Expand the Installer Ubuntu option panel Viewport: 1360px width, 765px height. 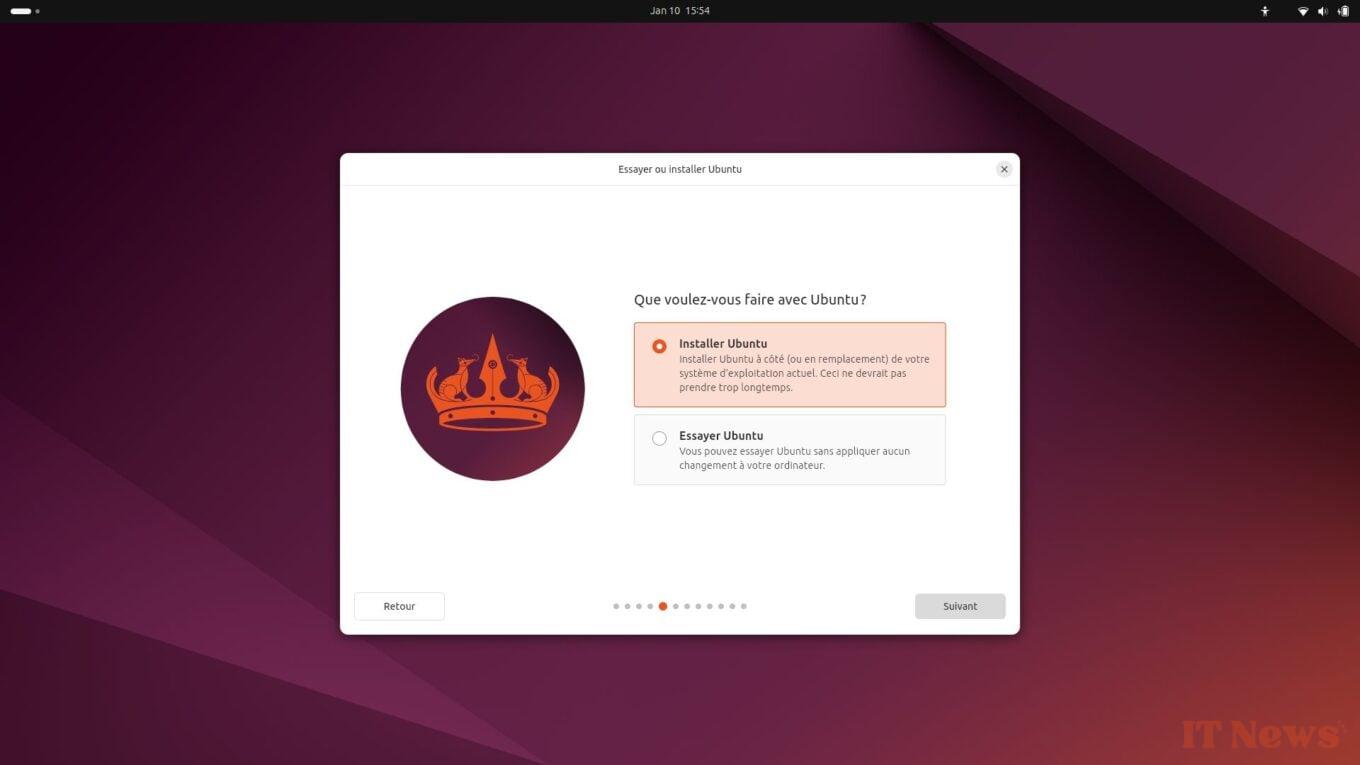[789, 364]
